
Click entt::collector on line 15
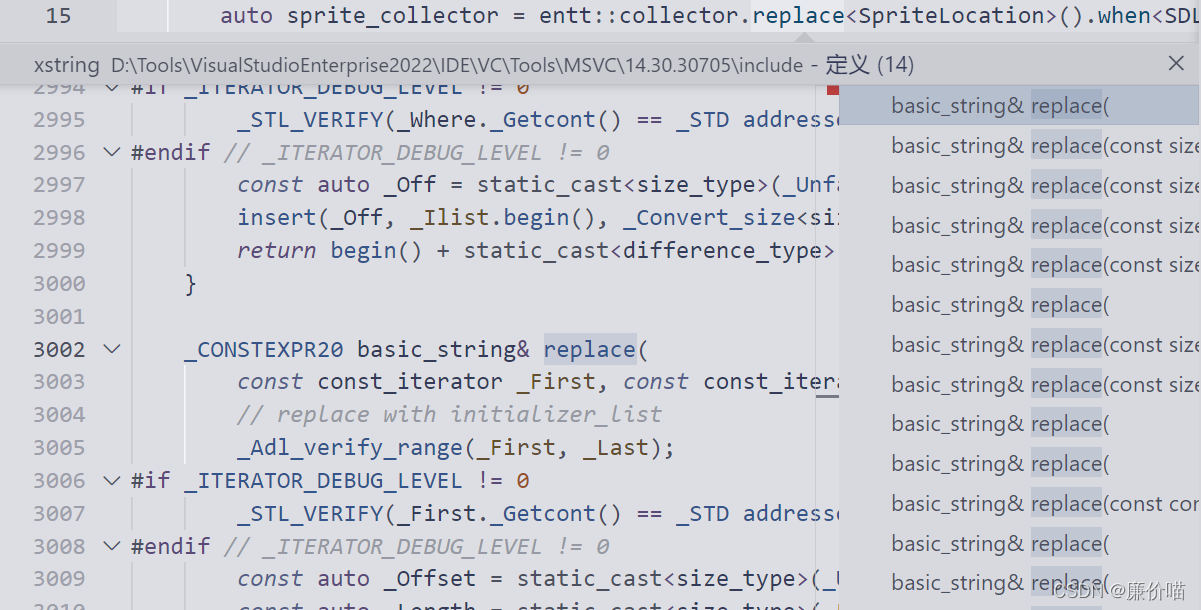[637, 15]
